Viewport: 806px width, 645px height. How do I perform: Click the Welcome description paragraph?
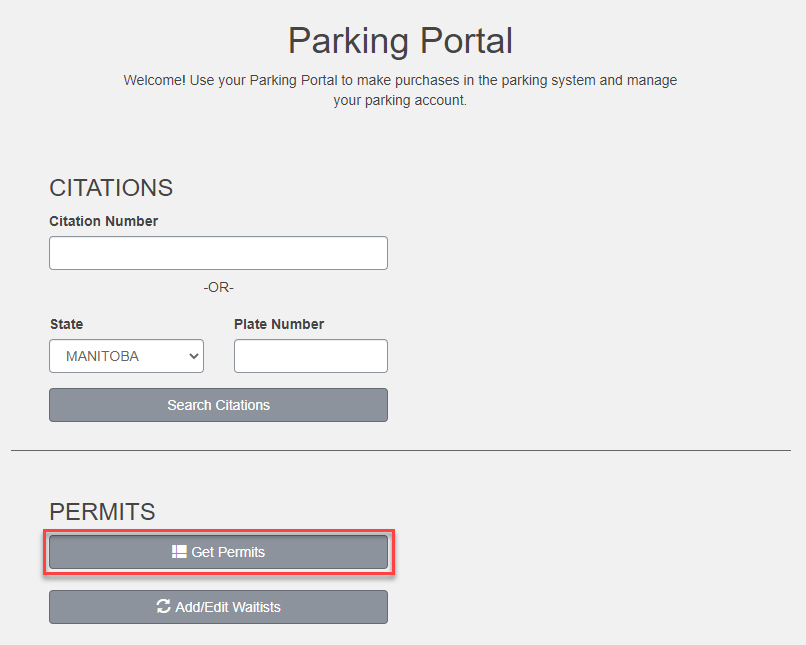[400, 90]
